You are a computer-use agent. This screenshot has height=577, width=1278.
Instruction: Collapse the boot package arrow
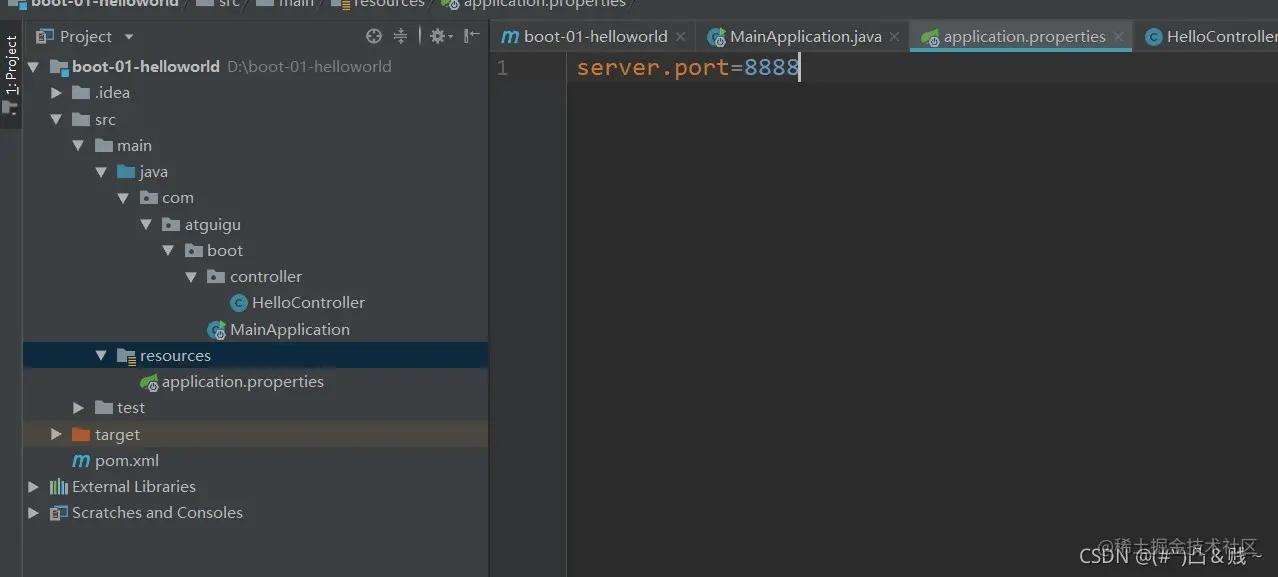point(168,251)
